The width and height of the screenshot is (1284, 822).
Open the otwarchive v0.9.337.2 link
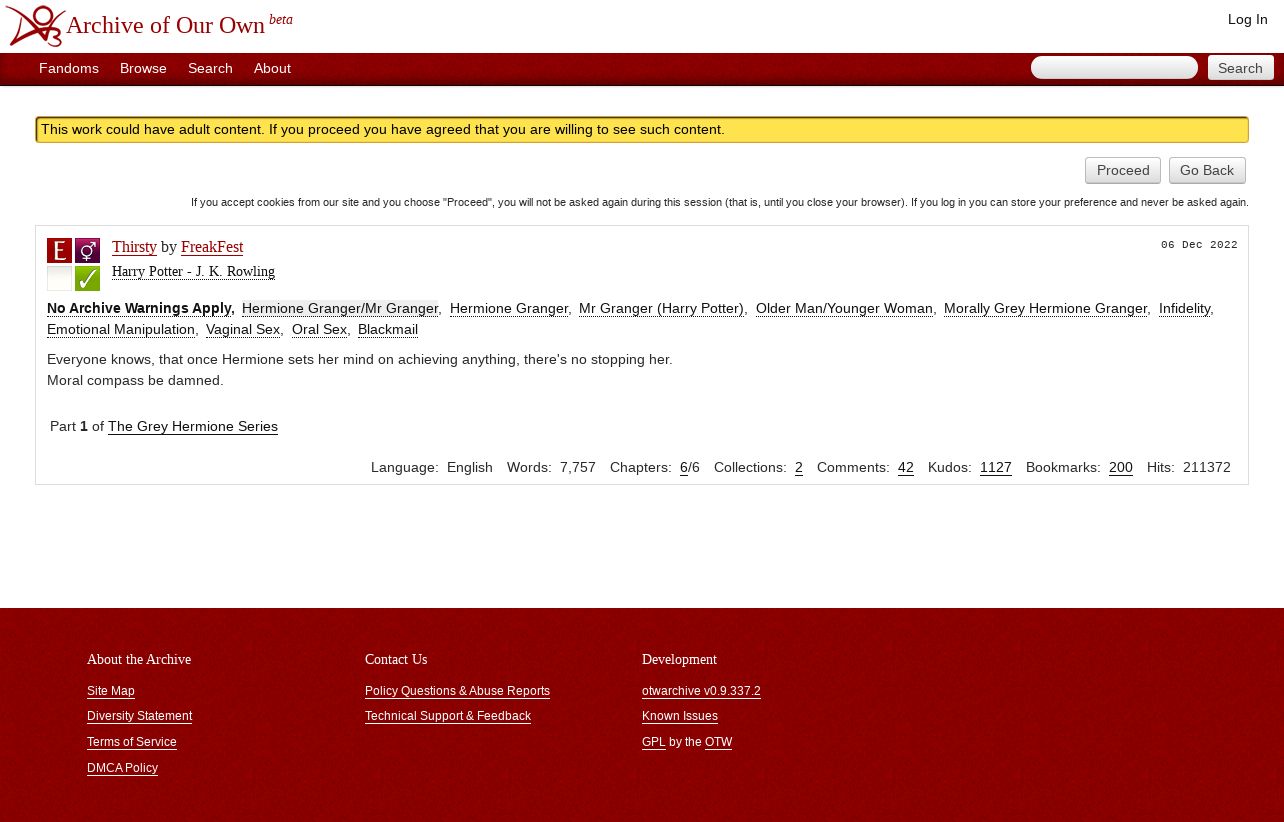tap(701, 691)
